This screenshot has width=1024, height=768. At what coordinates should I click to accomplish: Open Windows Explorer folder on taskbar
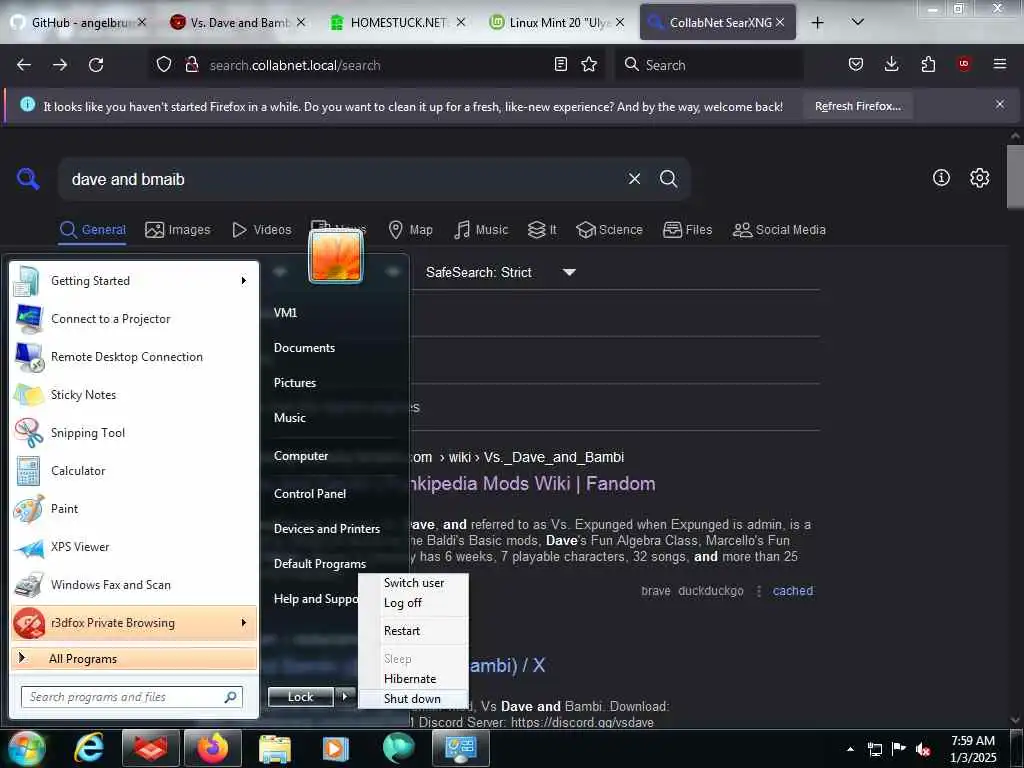[275, 748]
